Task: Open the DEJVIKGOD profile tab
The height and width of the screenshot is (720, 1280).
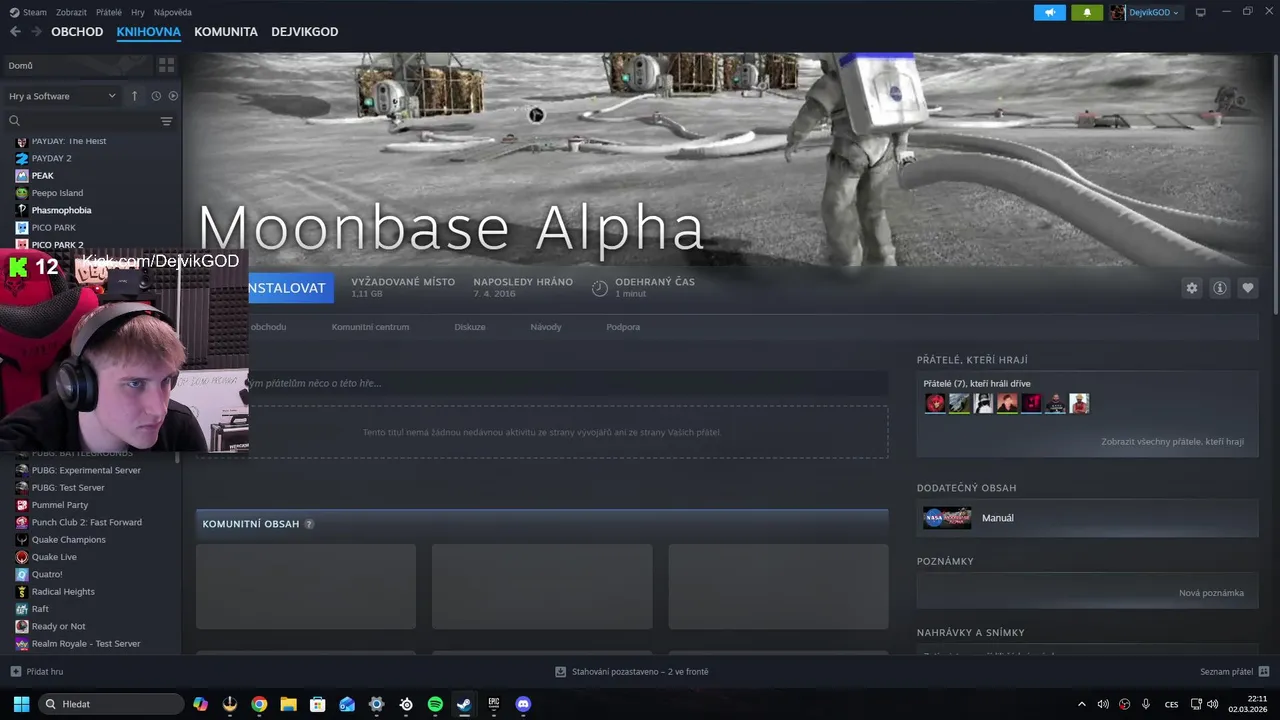Action: pos(305,32)
